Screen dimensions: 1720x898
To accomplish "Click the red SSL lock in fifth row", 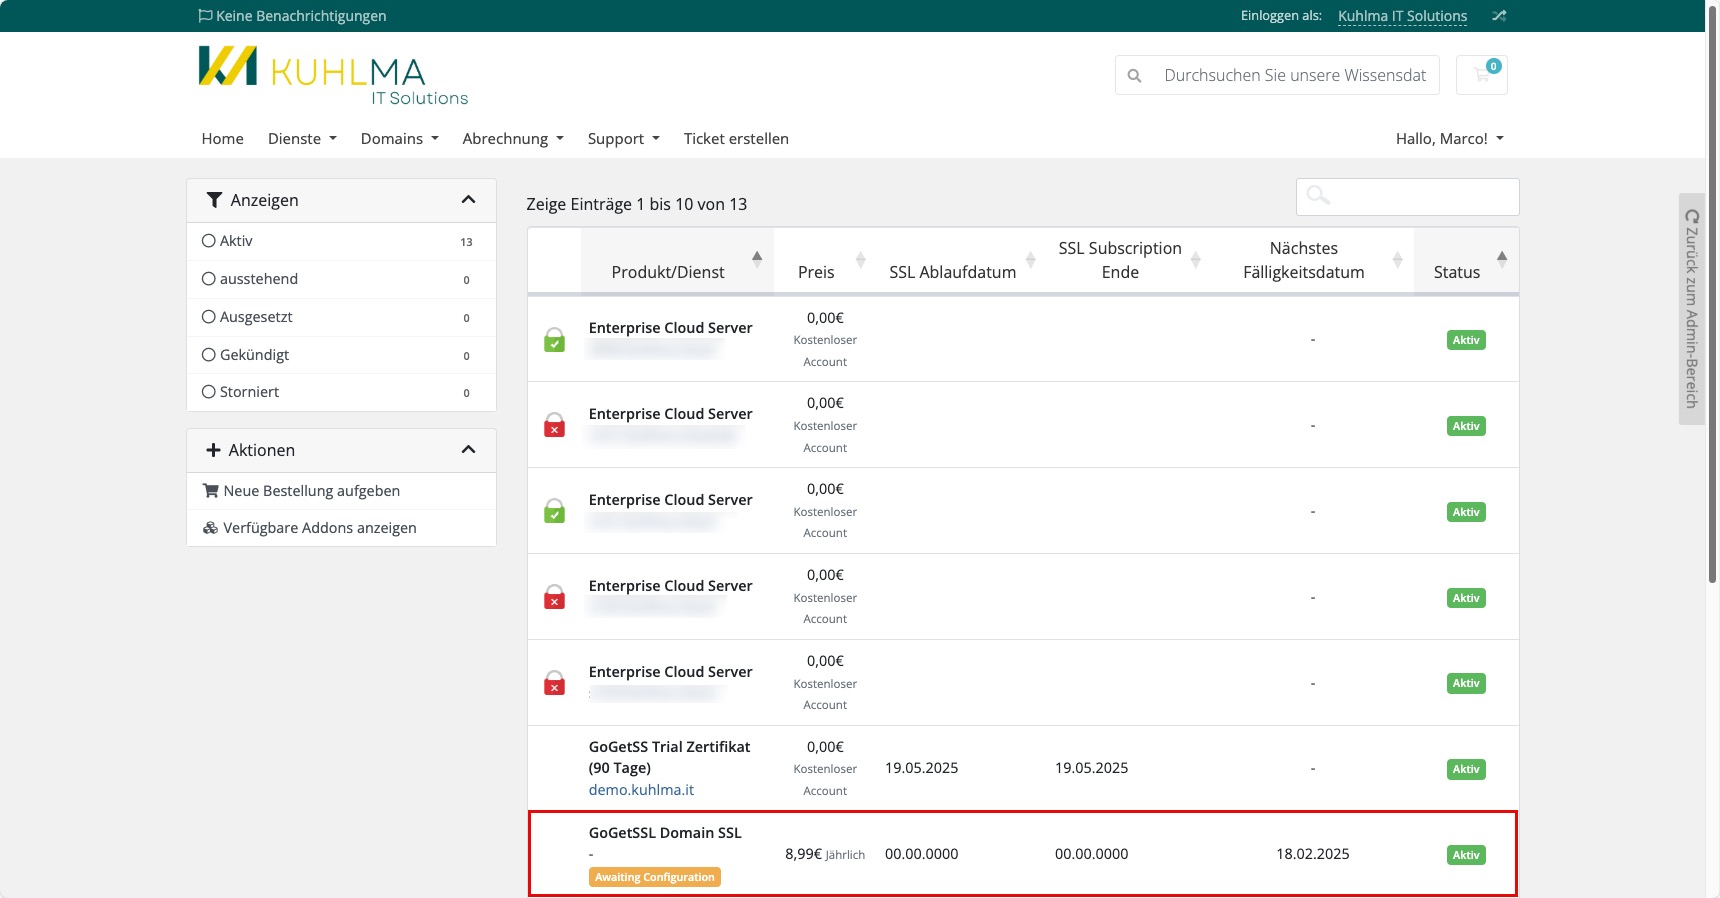I will click(x=554, y=683).
